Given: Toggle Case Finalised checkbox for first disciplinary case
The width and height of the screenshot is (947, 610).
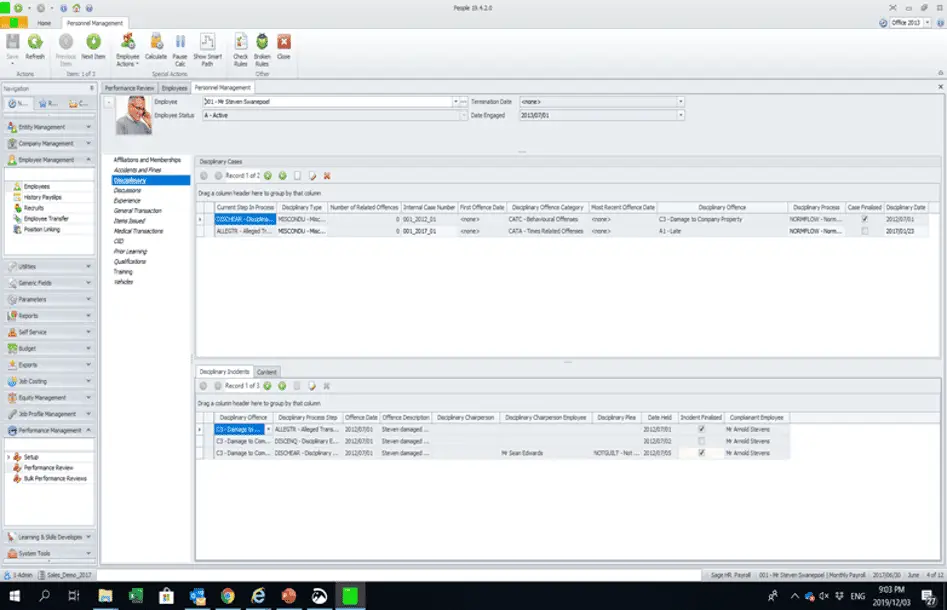Looking at the screenshot, I should click(864, 219).
